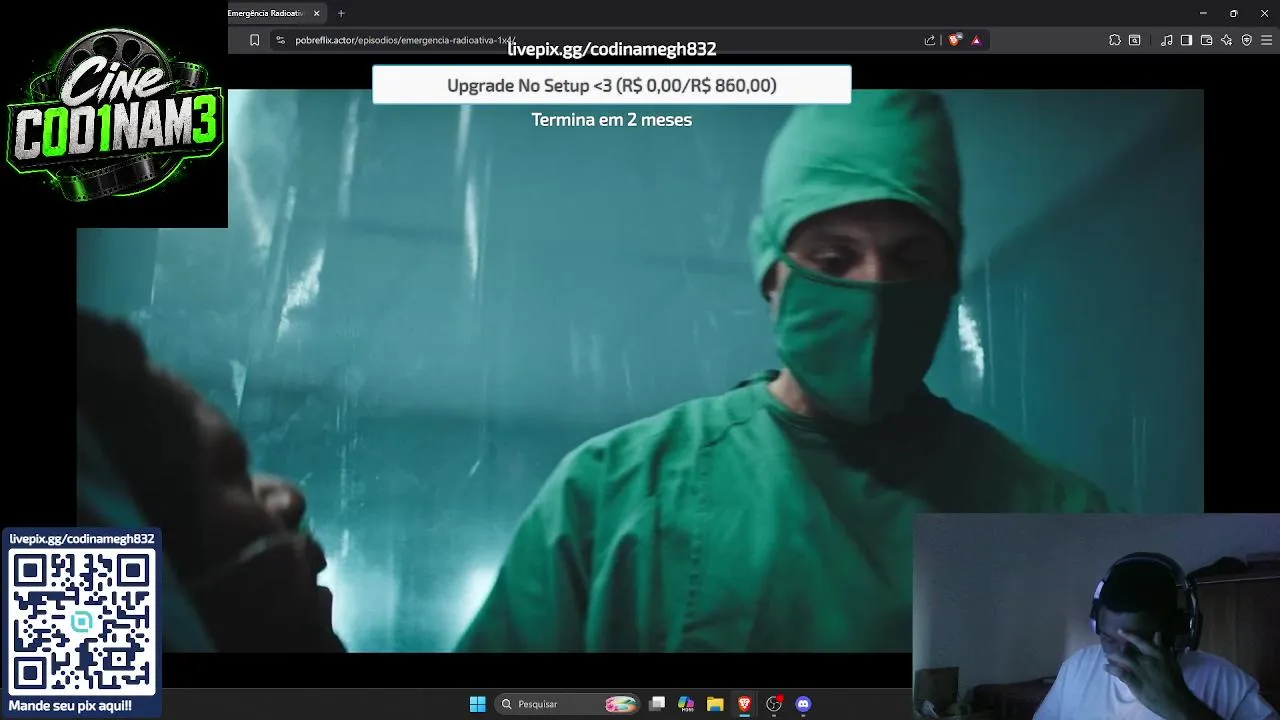Click the icon right of the extensions puzzle
This screenshot has width=1280, height=720.
(x=1135, y=40)
